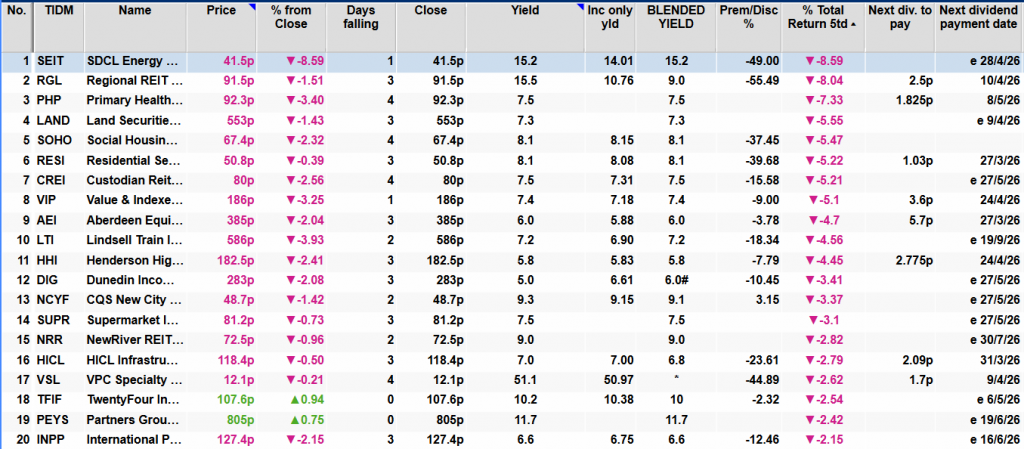
Task: Click the LAND ticker symbol
Action: 54,119
